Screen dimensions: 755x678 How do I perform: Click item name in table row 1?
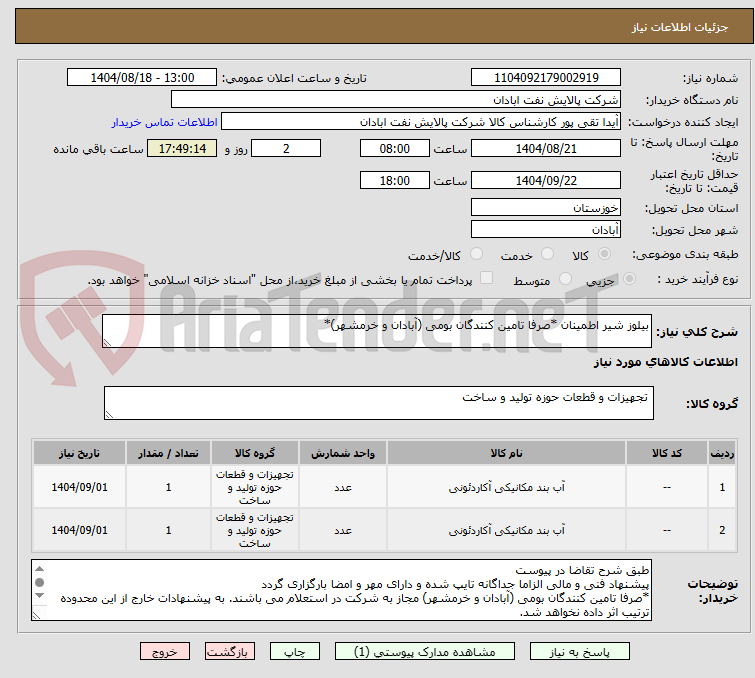[x=507, y=487]
